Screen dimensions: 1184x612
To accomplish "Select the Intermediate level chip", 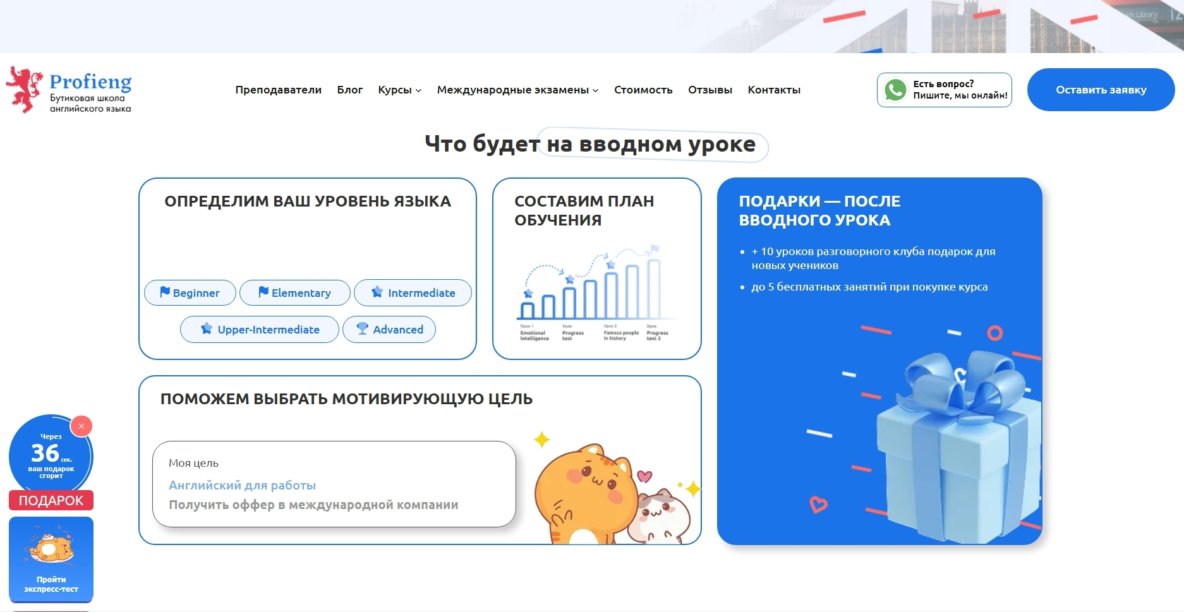I will [412, 293].
